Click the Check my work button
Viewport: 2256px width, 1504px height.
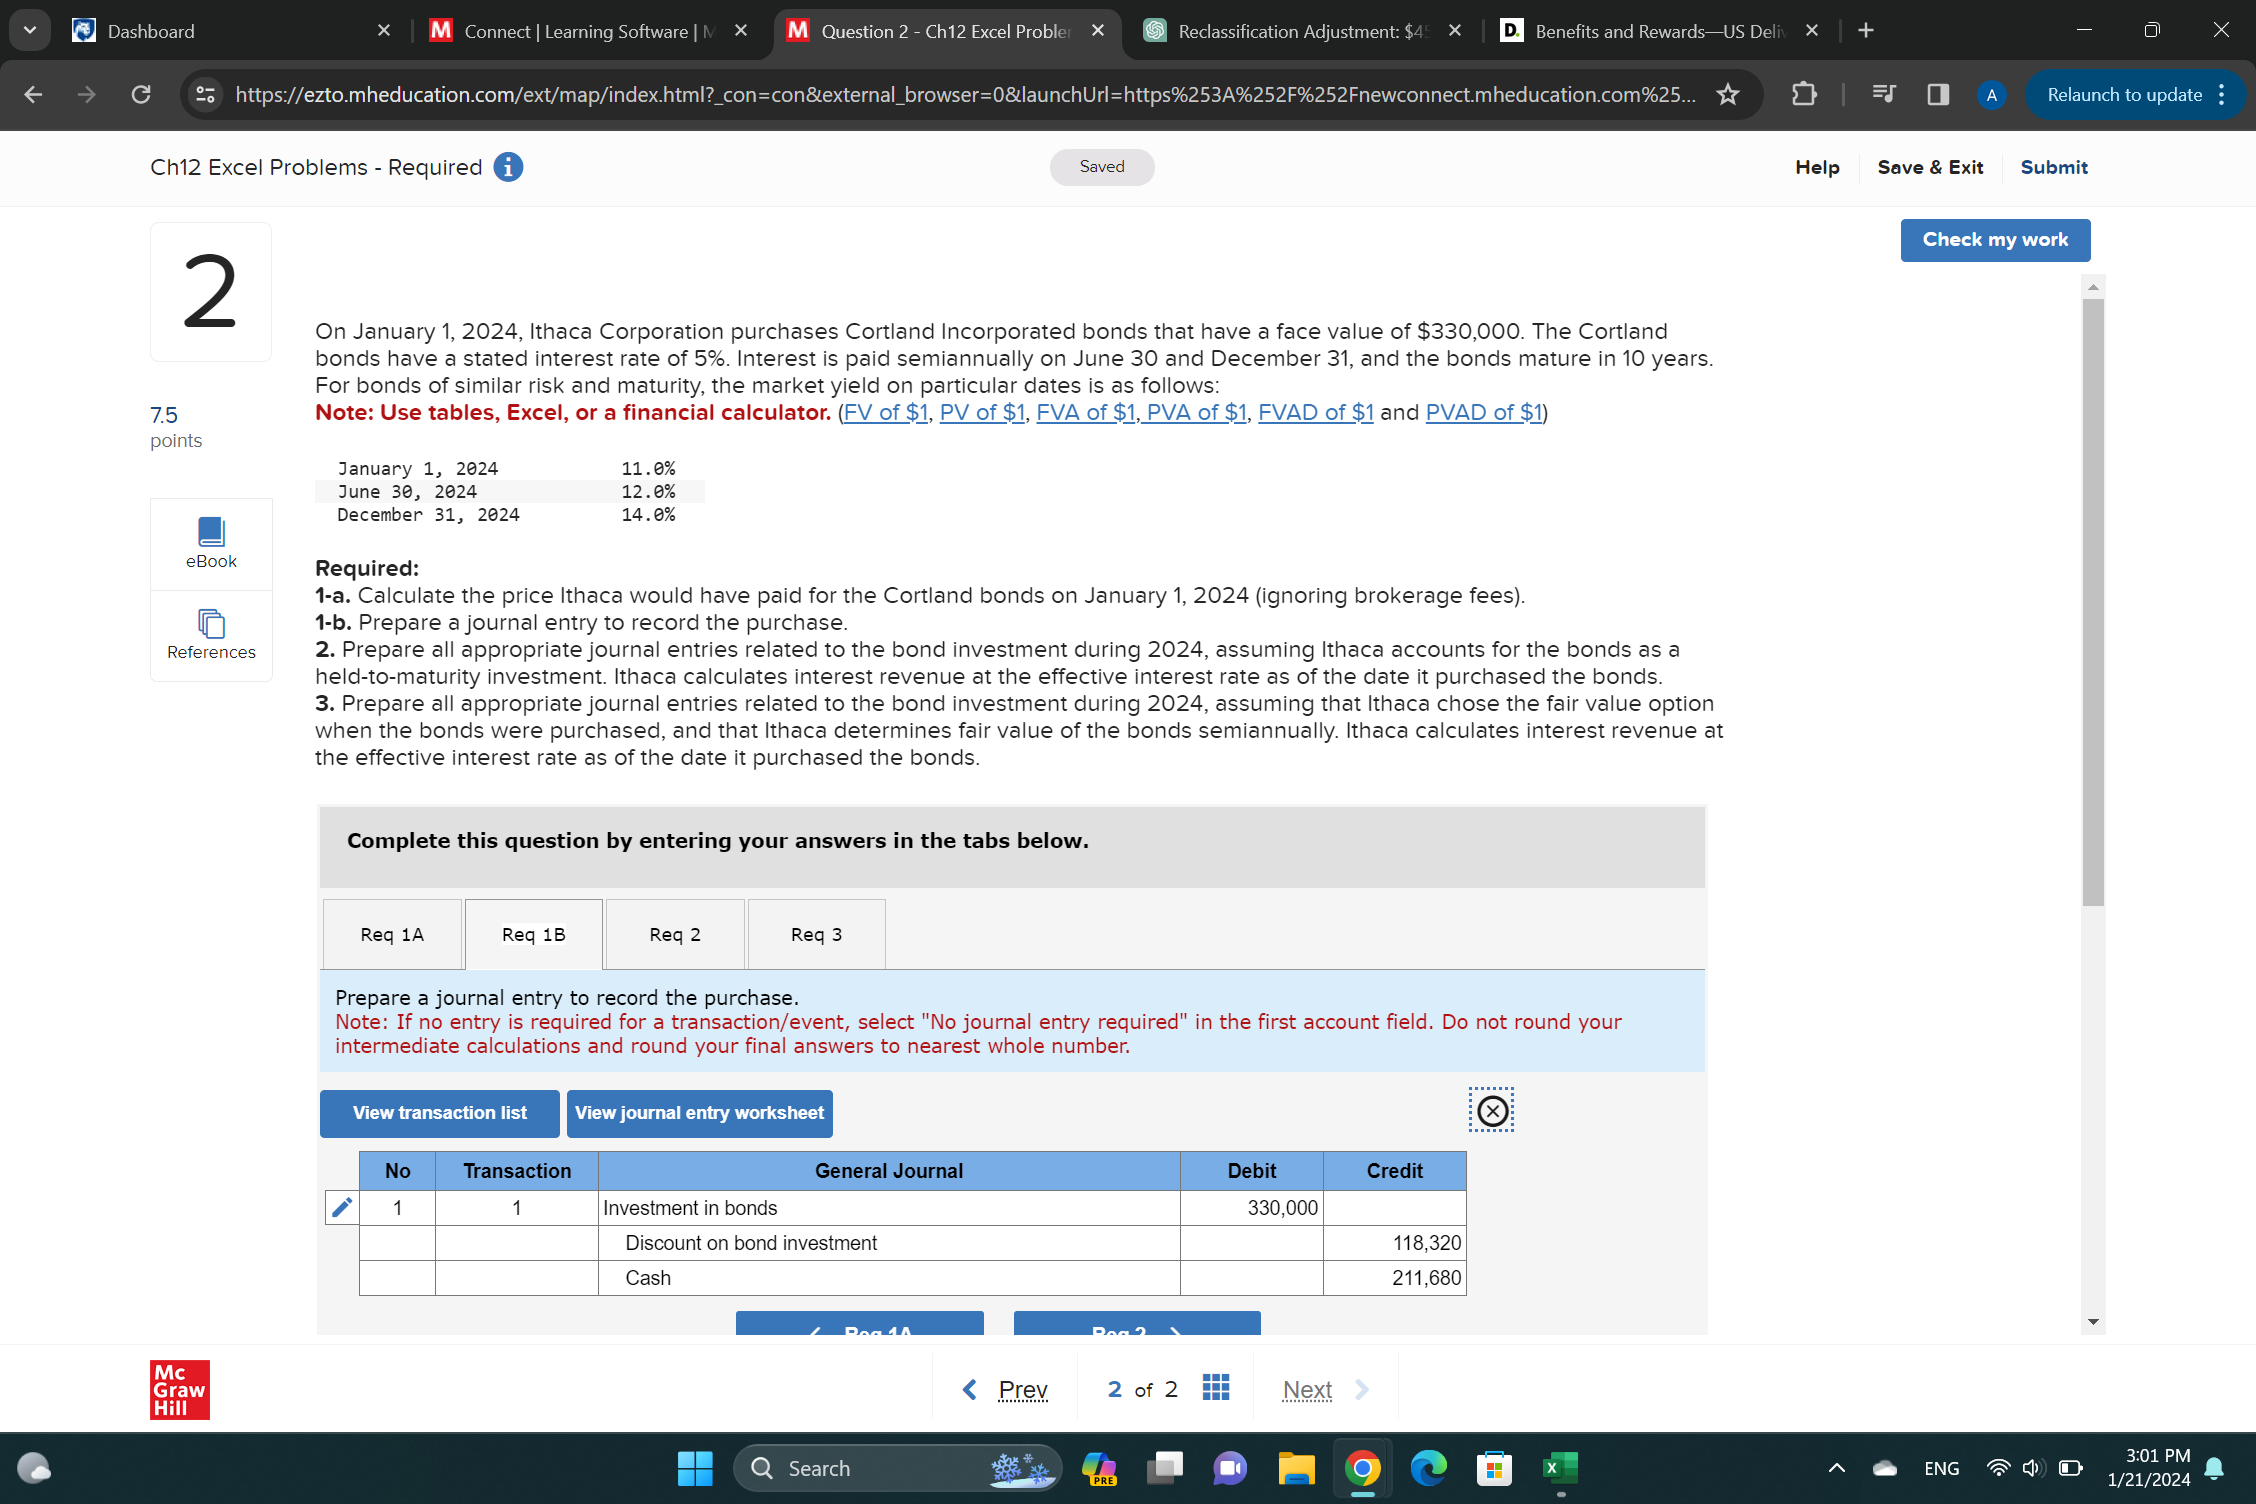(1994, 240)
